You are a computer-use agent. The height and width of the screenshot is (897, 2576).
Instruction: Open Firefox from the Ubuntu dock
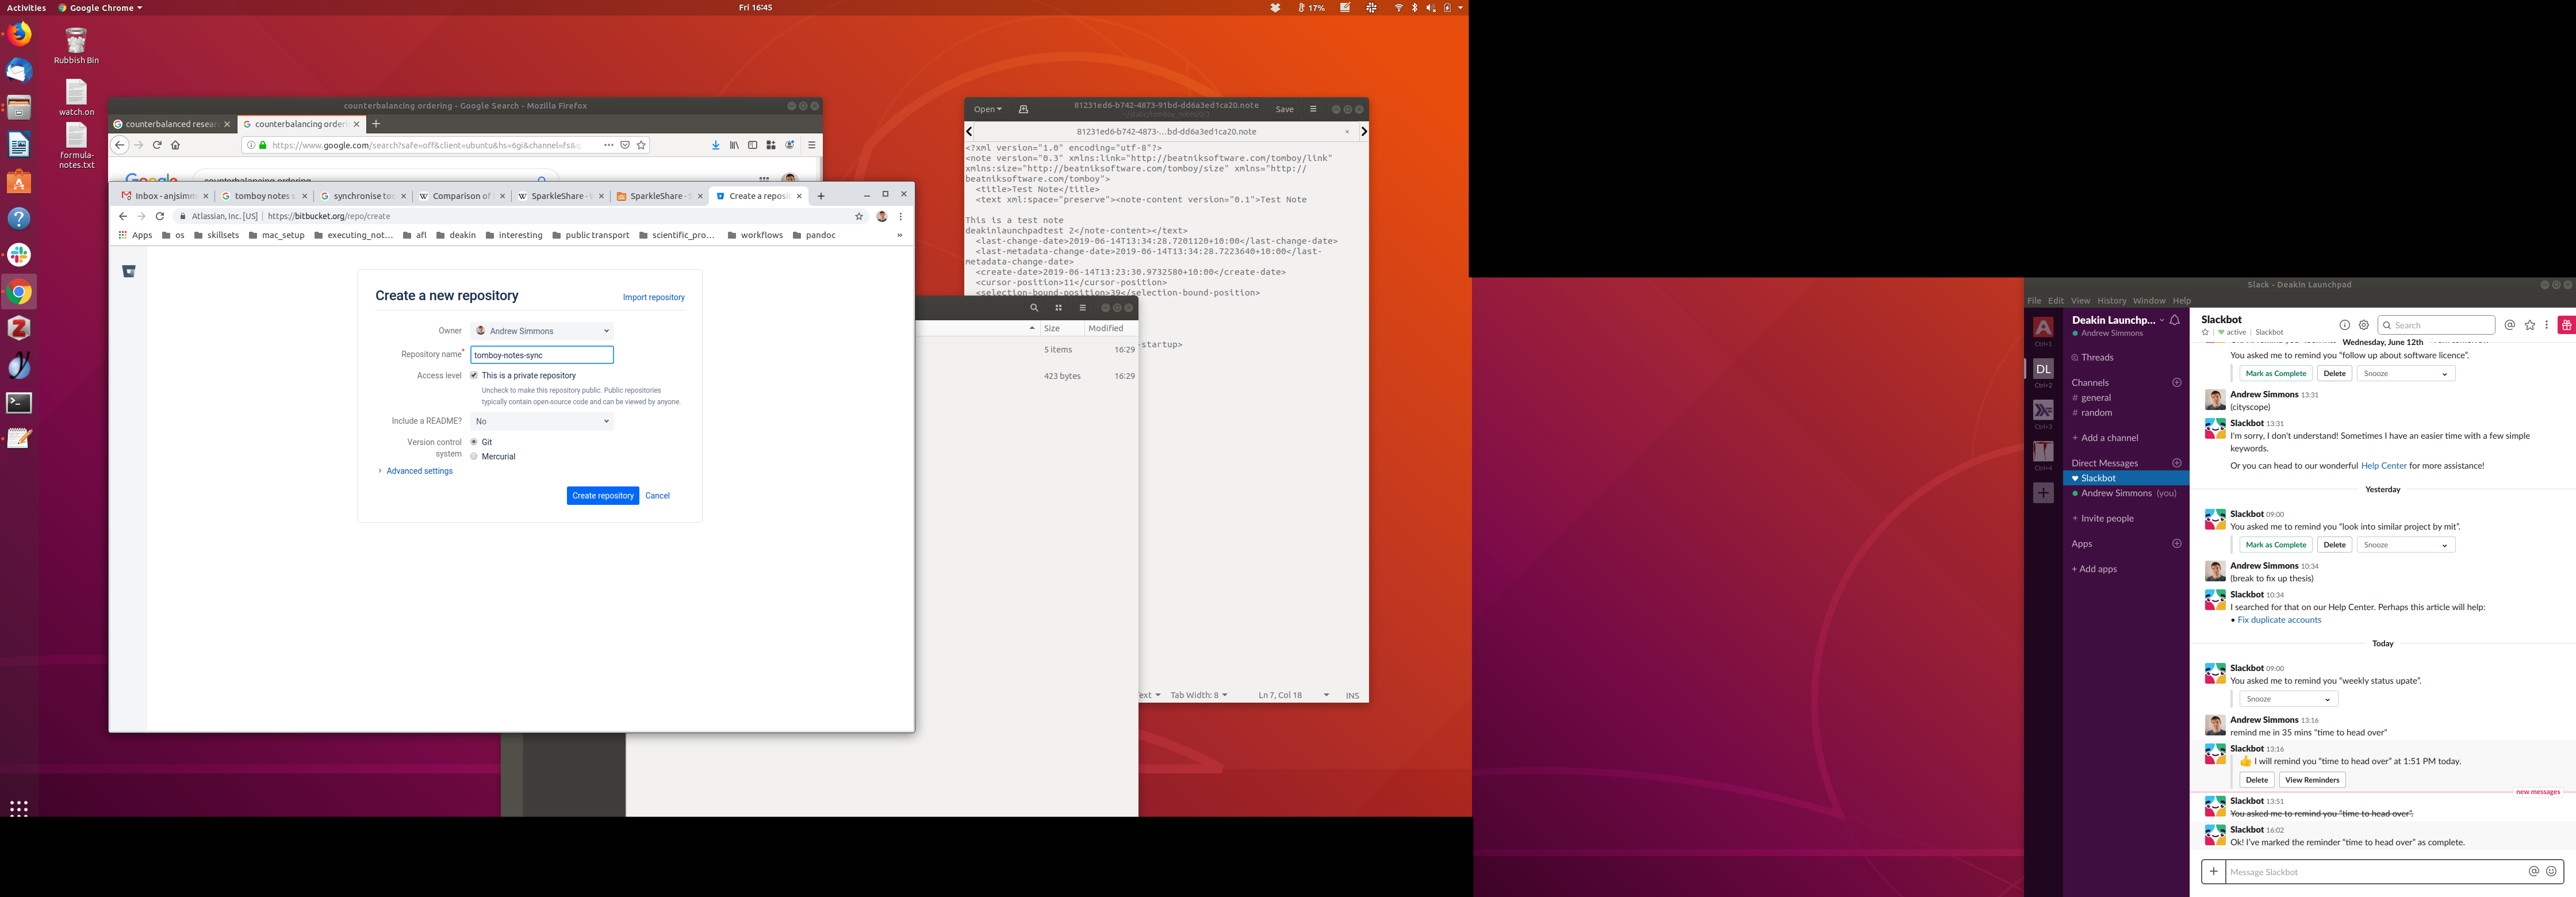[x=19, y=34]
